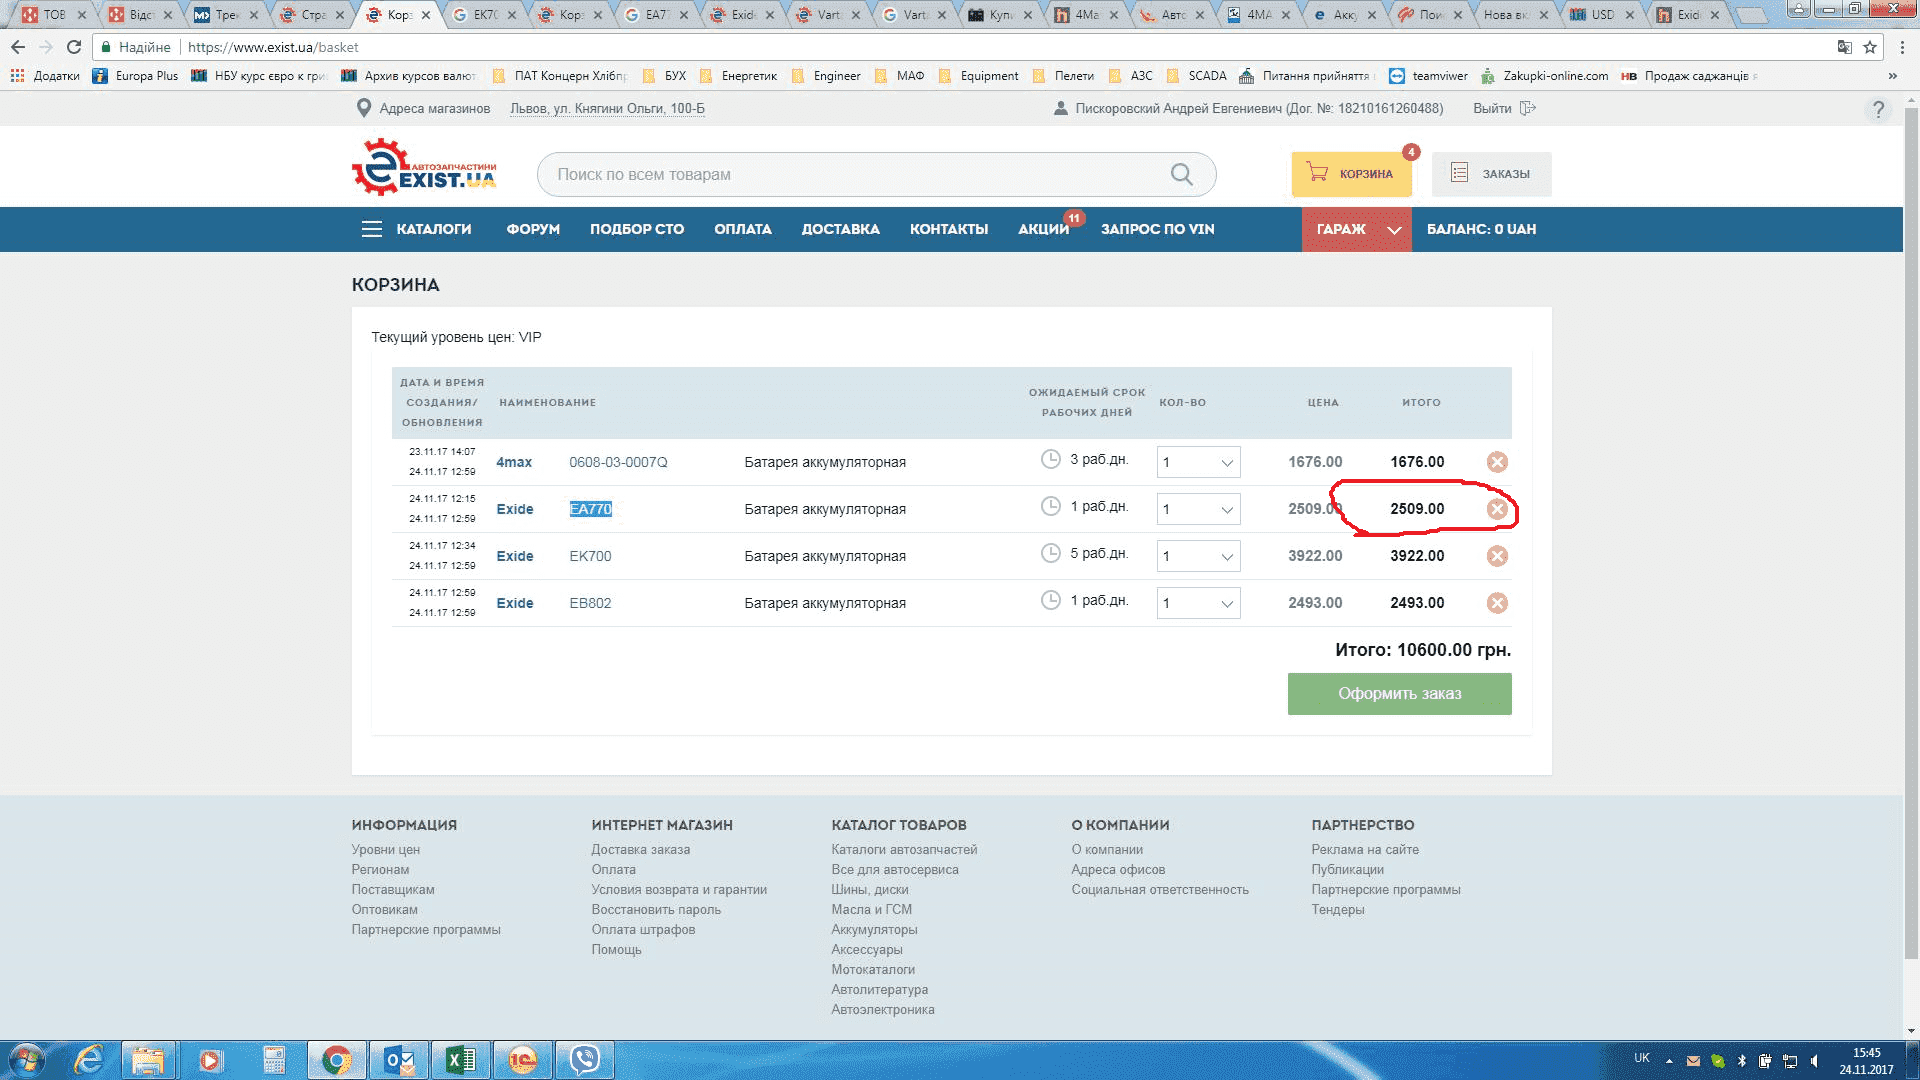Open Оплата menu item
1920x1080 pixels.
pos(743,229)
